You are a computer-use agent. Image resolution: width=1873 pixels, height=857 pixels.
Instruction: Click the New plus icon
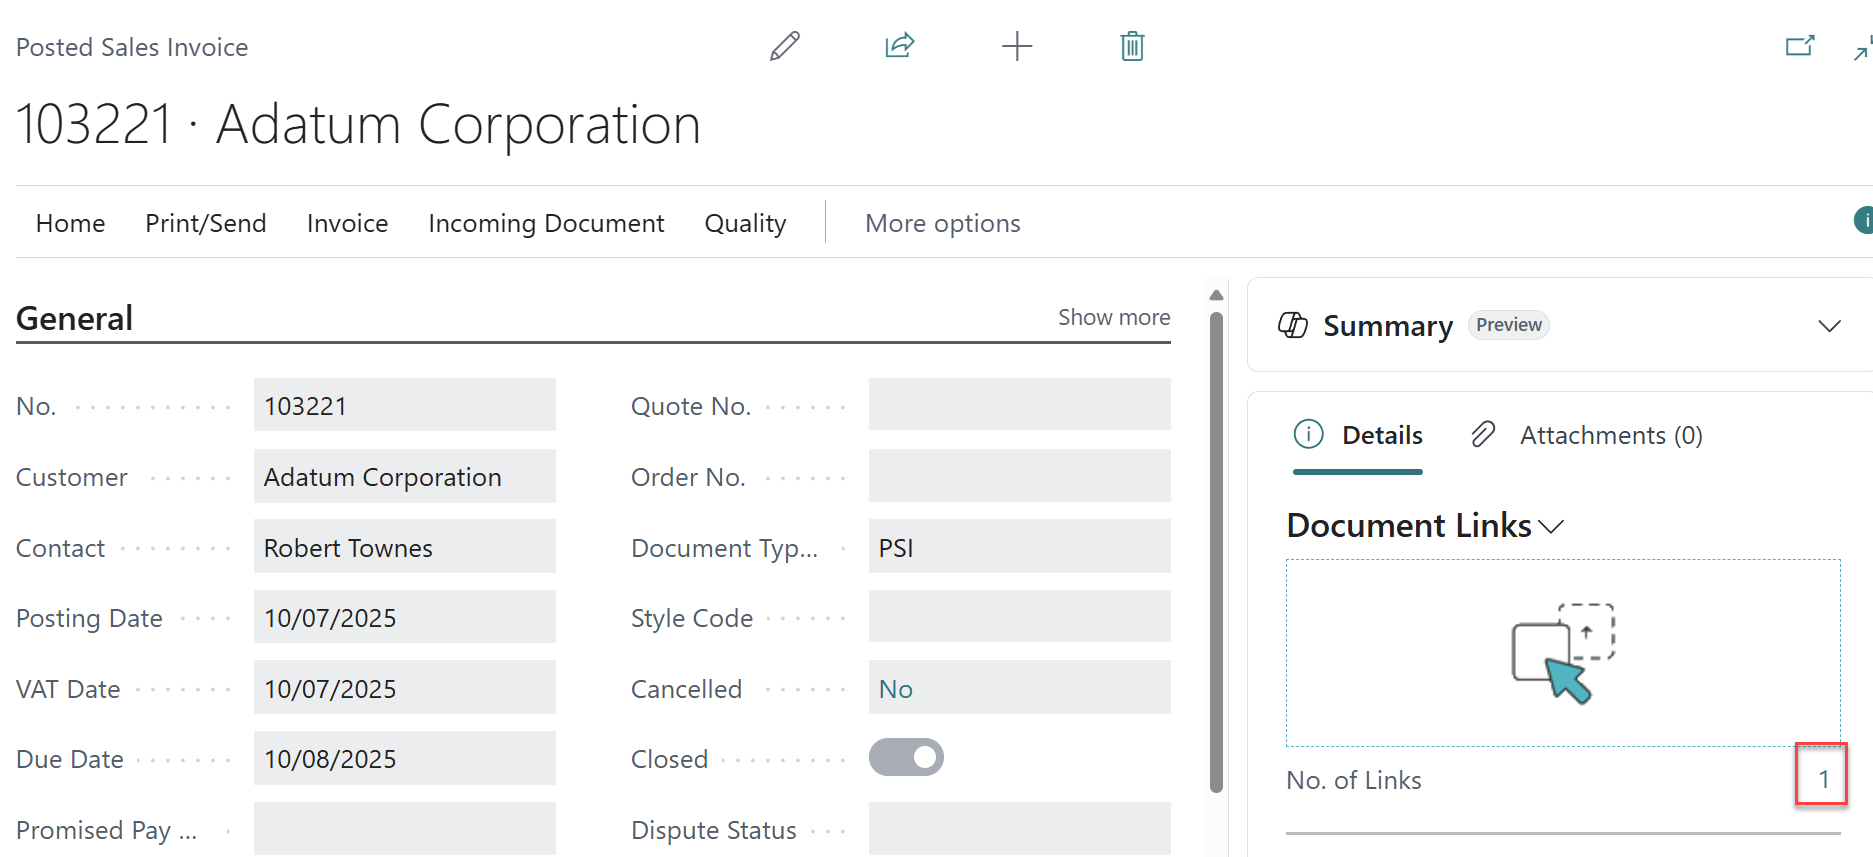click(x=1017, y=46)
